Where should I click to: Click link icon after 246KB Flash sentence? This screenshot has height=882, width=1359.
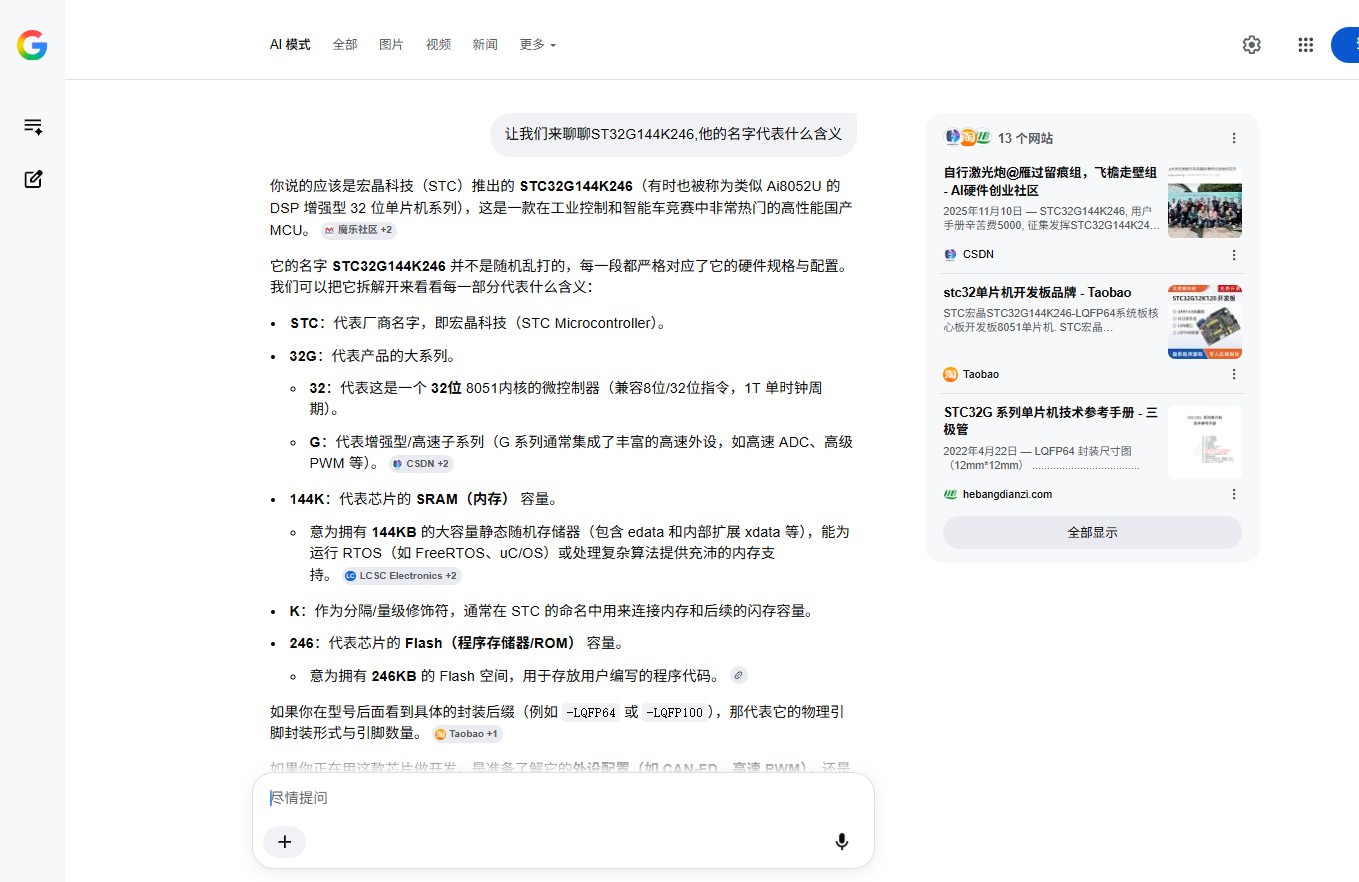click(739, 675)
